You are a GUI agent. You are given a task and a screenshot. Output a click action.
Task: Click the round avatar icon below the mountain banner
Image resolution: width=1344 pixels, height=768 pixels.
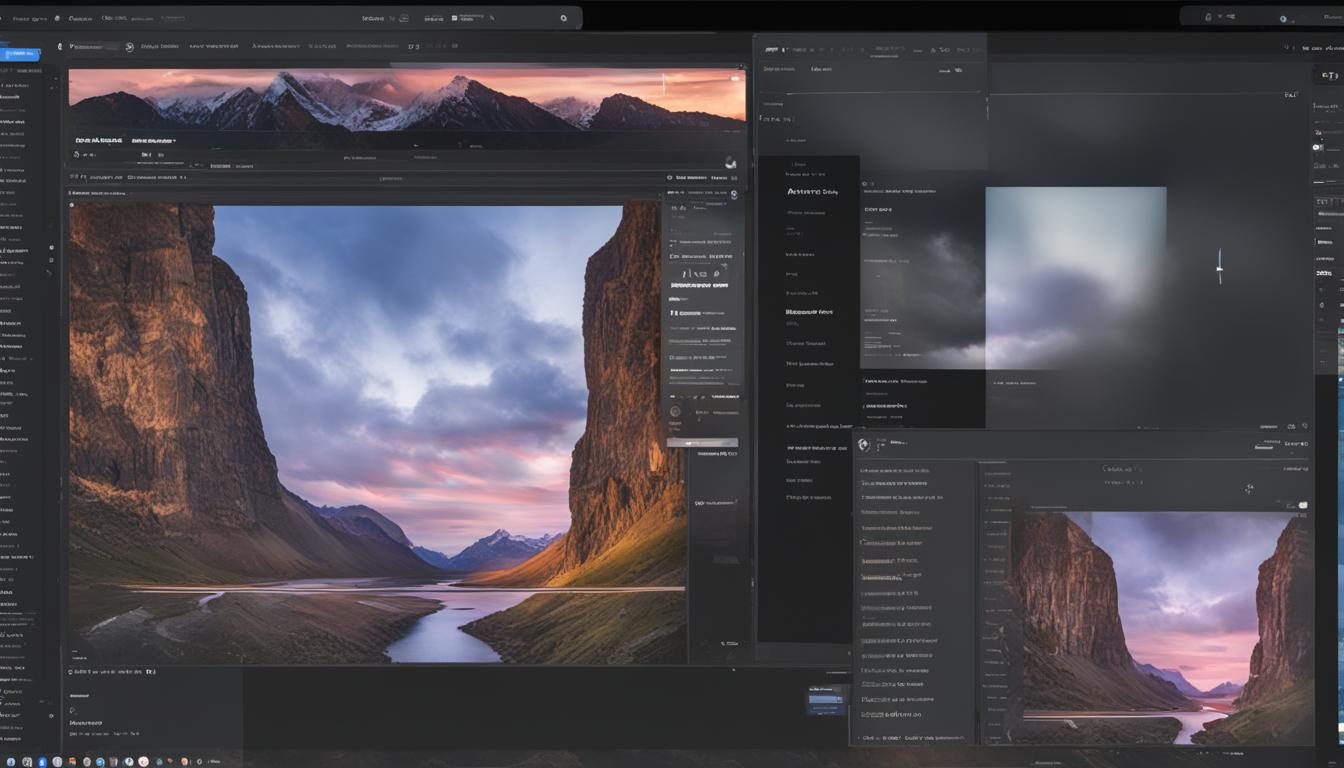click(x=730, y=162)
